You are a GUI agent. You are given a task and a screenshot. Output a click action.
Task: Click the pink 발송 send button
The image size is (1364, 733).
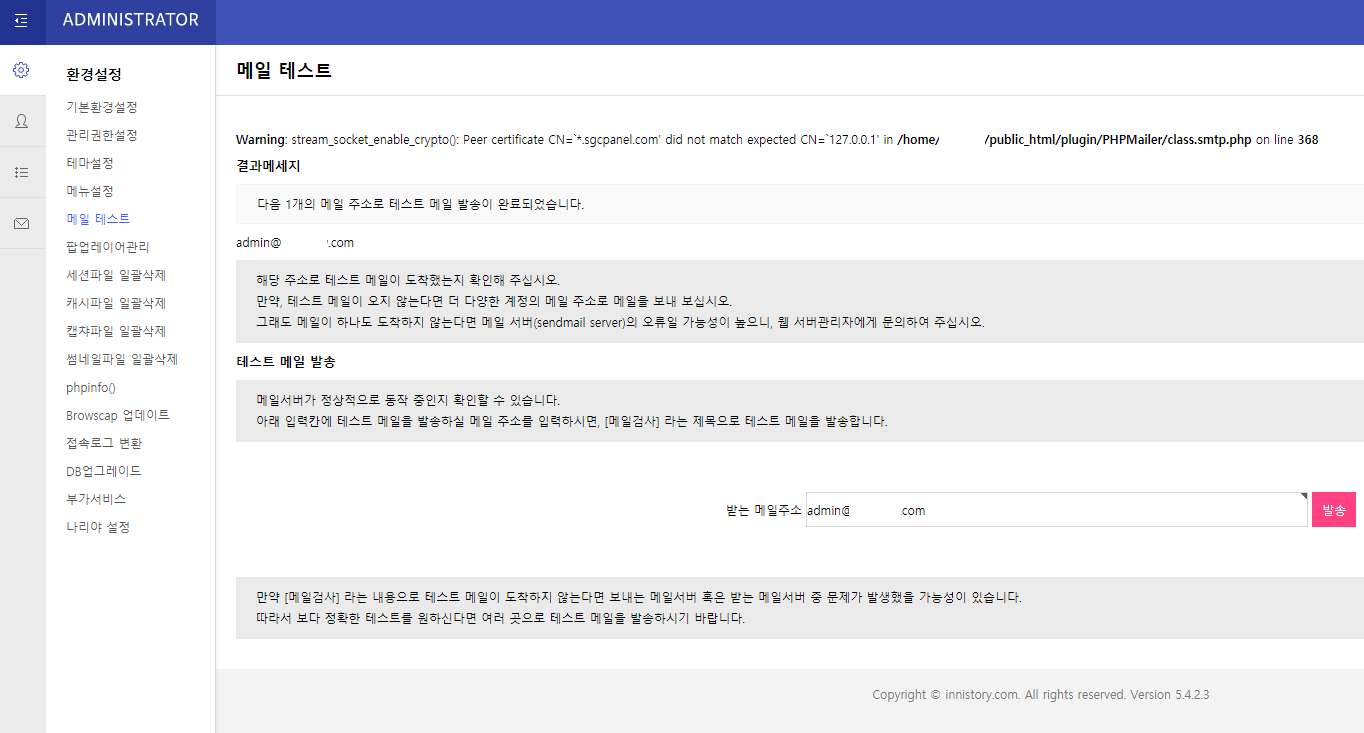(1334, 510)
